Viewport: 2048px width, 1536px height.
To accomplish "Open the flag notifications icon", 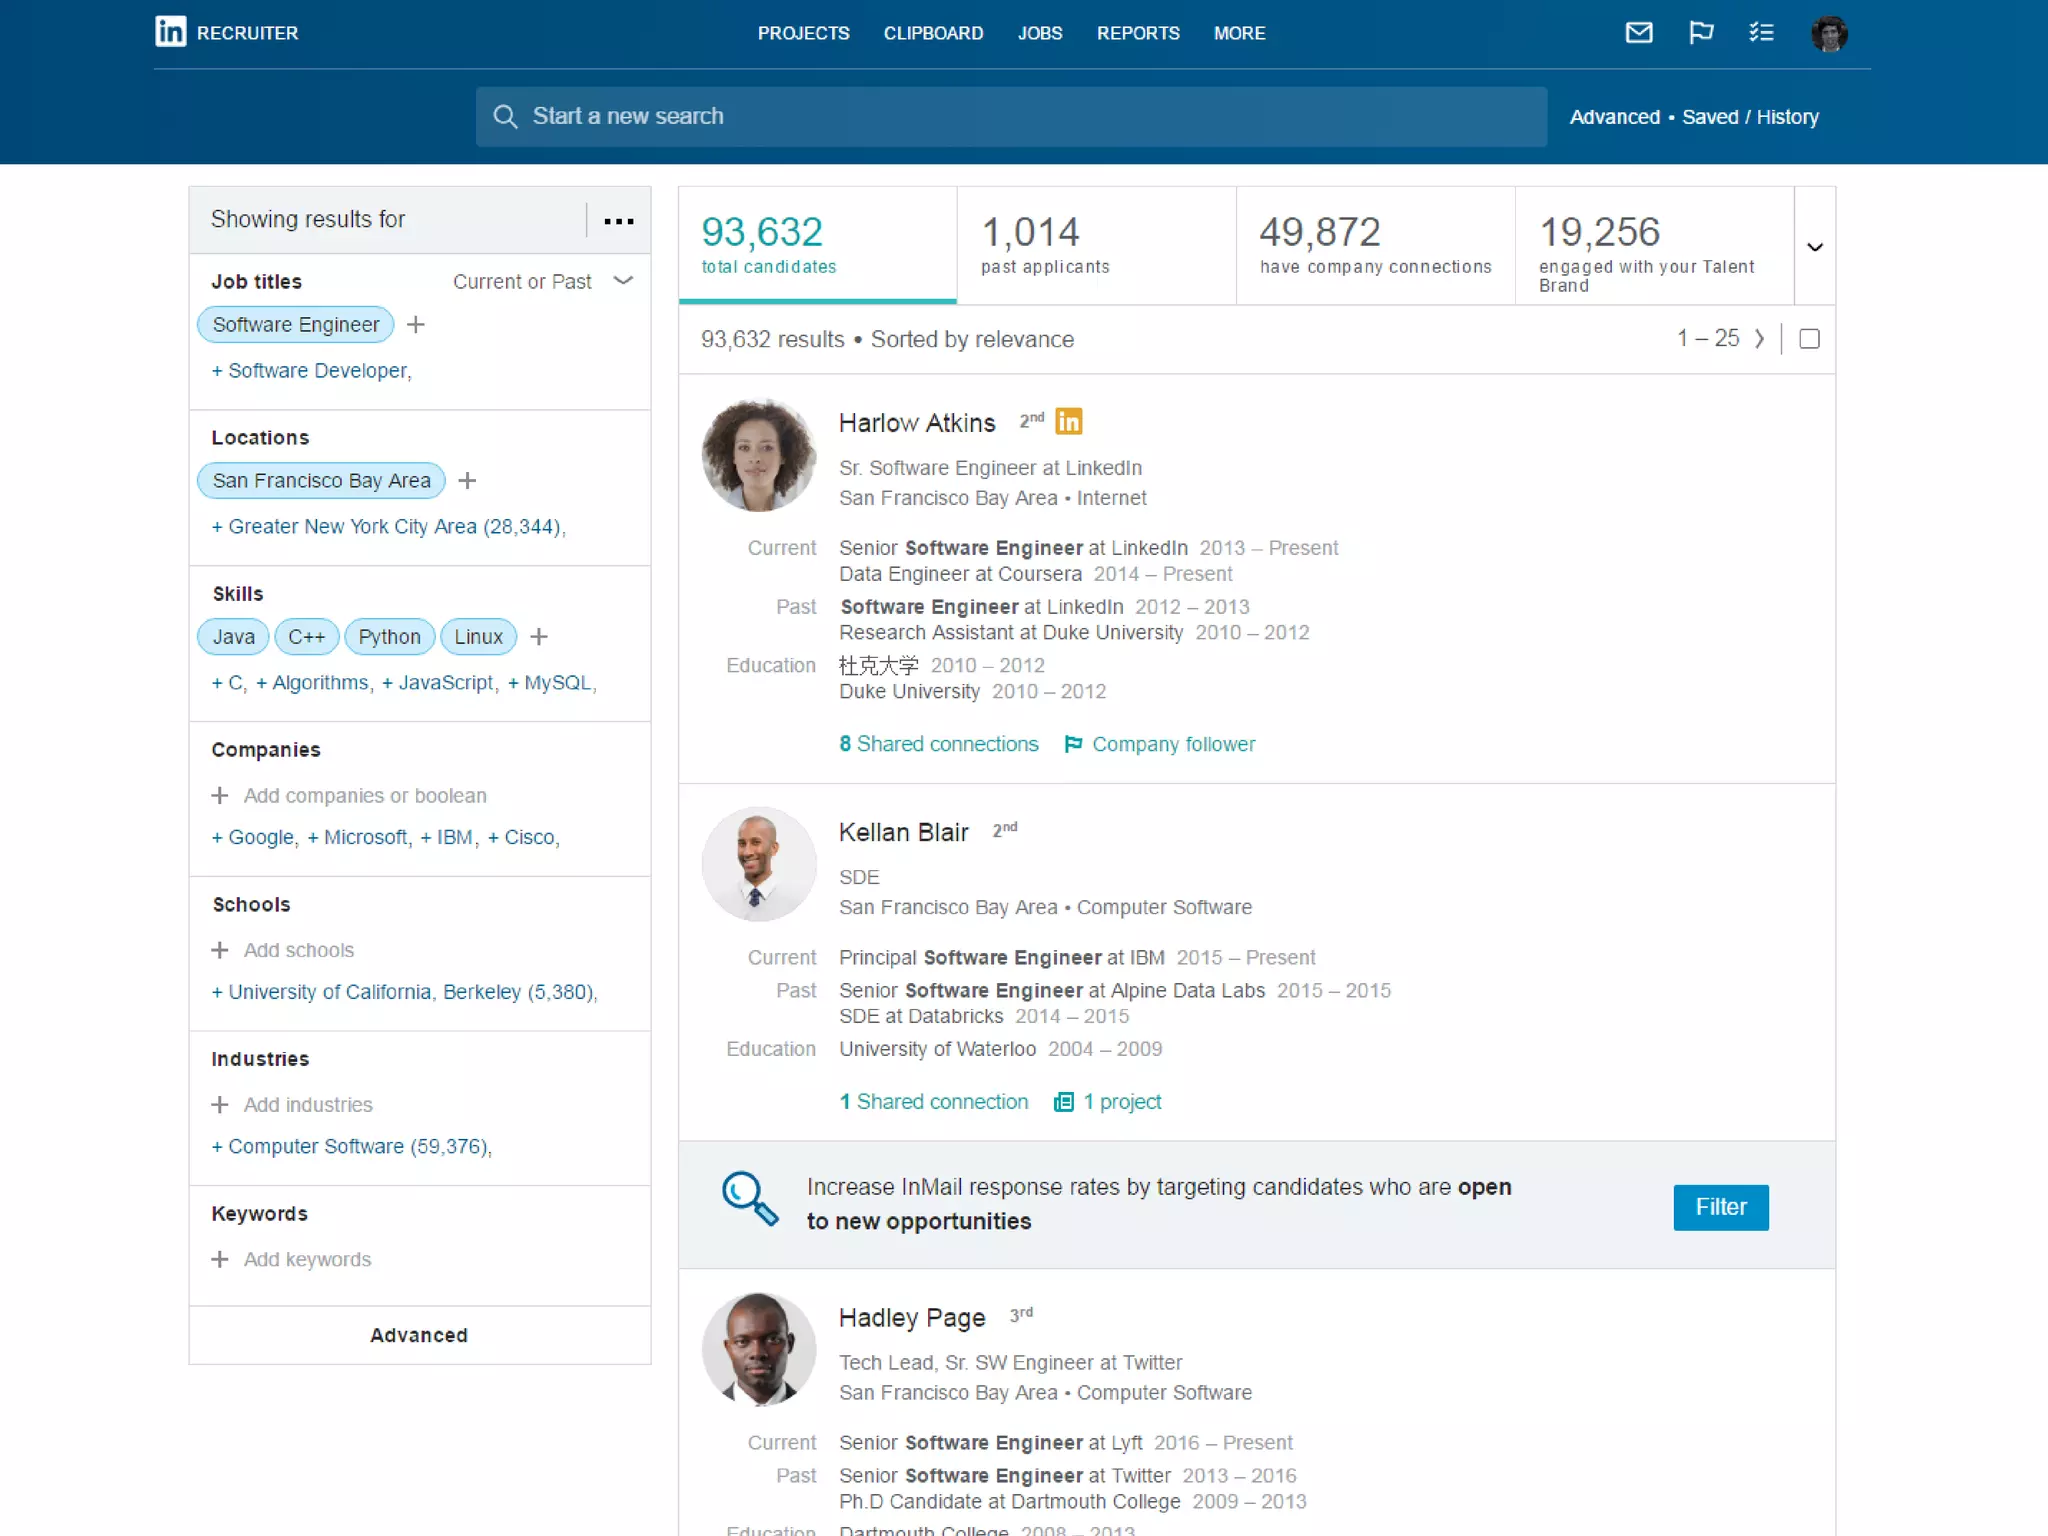I will click(x=1700, y=33).
